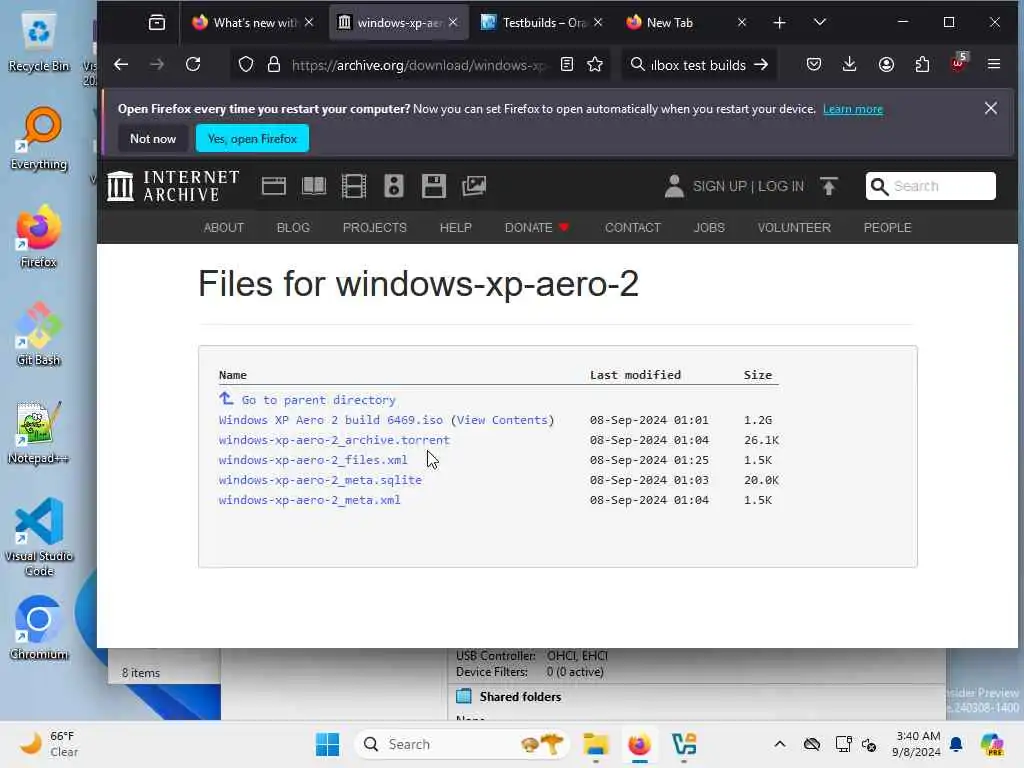Click Yes, open Firefox button
This screenshot has height=768, width=1024.
pos(252,138)
